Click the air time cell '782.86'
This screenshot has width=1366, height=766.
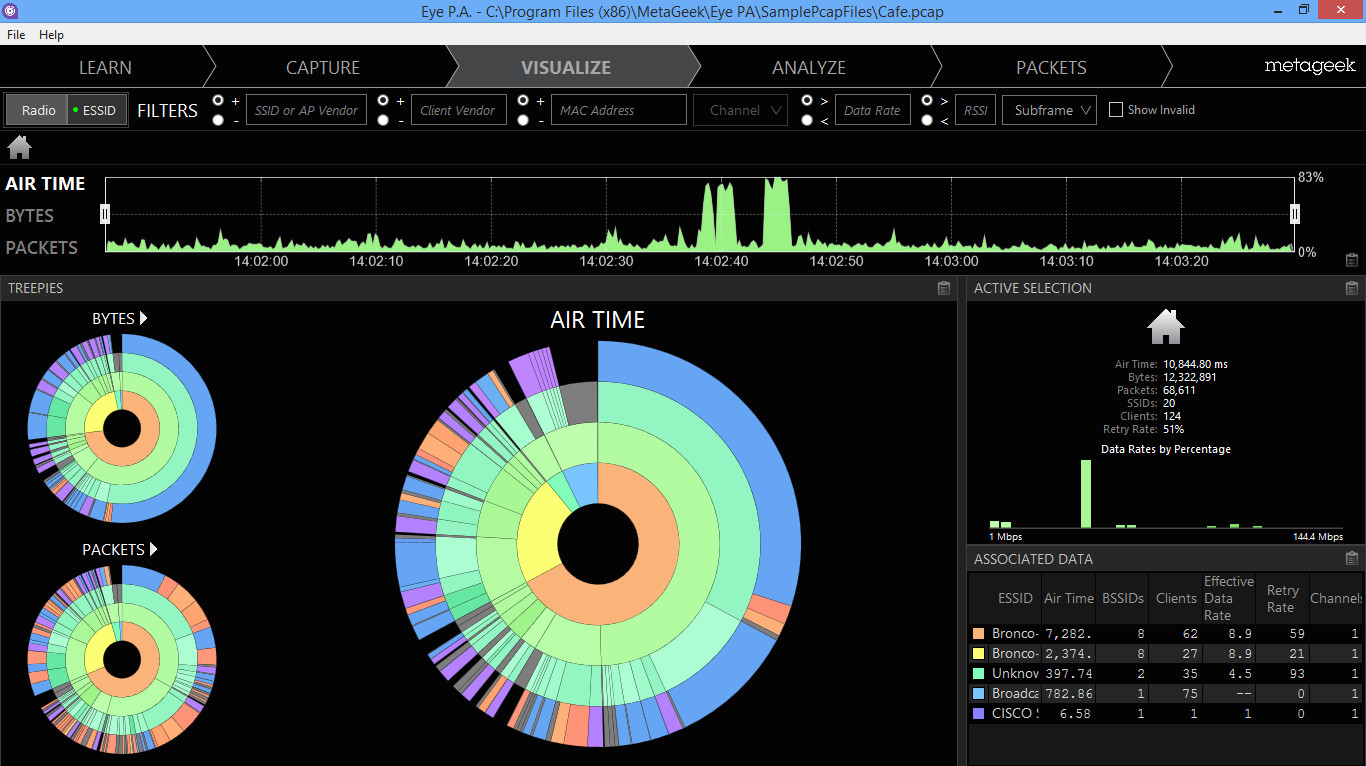pos(1068,694)
